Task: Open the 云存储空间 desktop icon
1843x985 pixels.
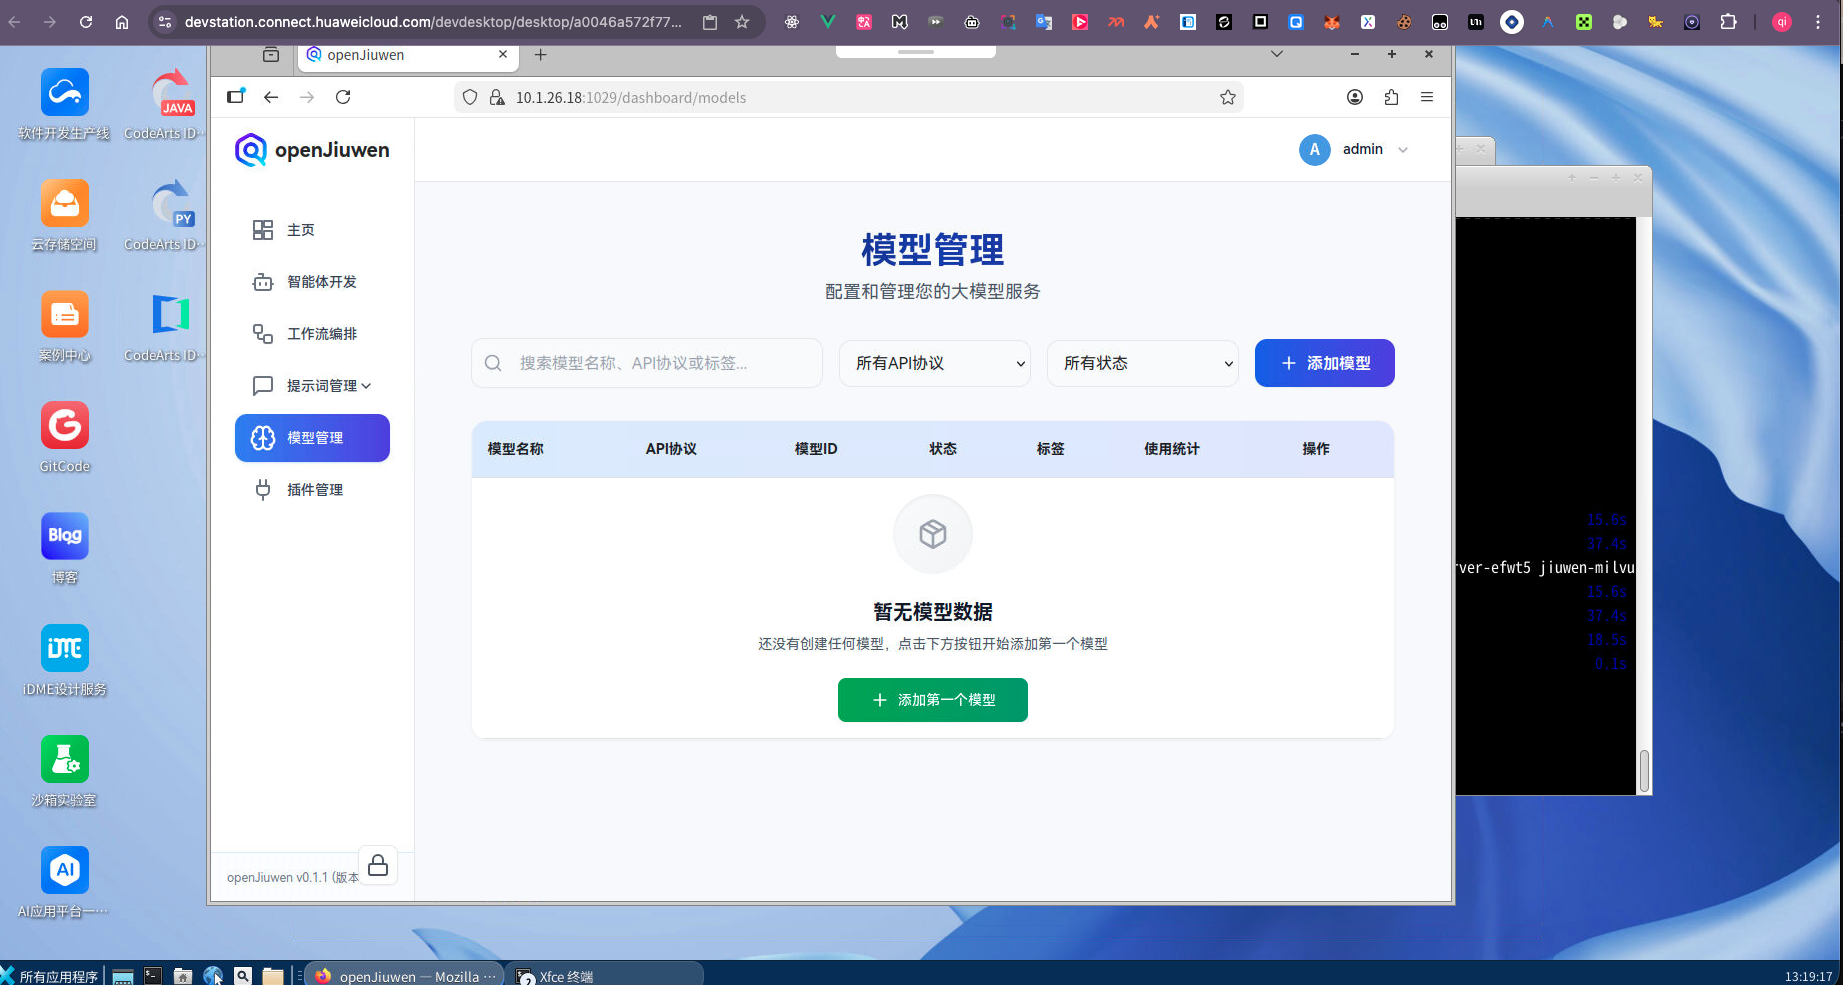Action: click(x=65, y=215)
